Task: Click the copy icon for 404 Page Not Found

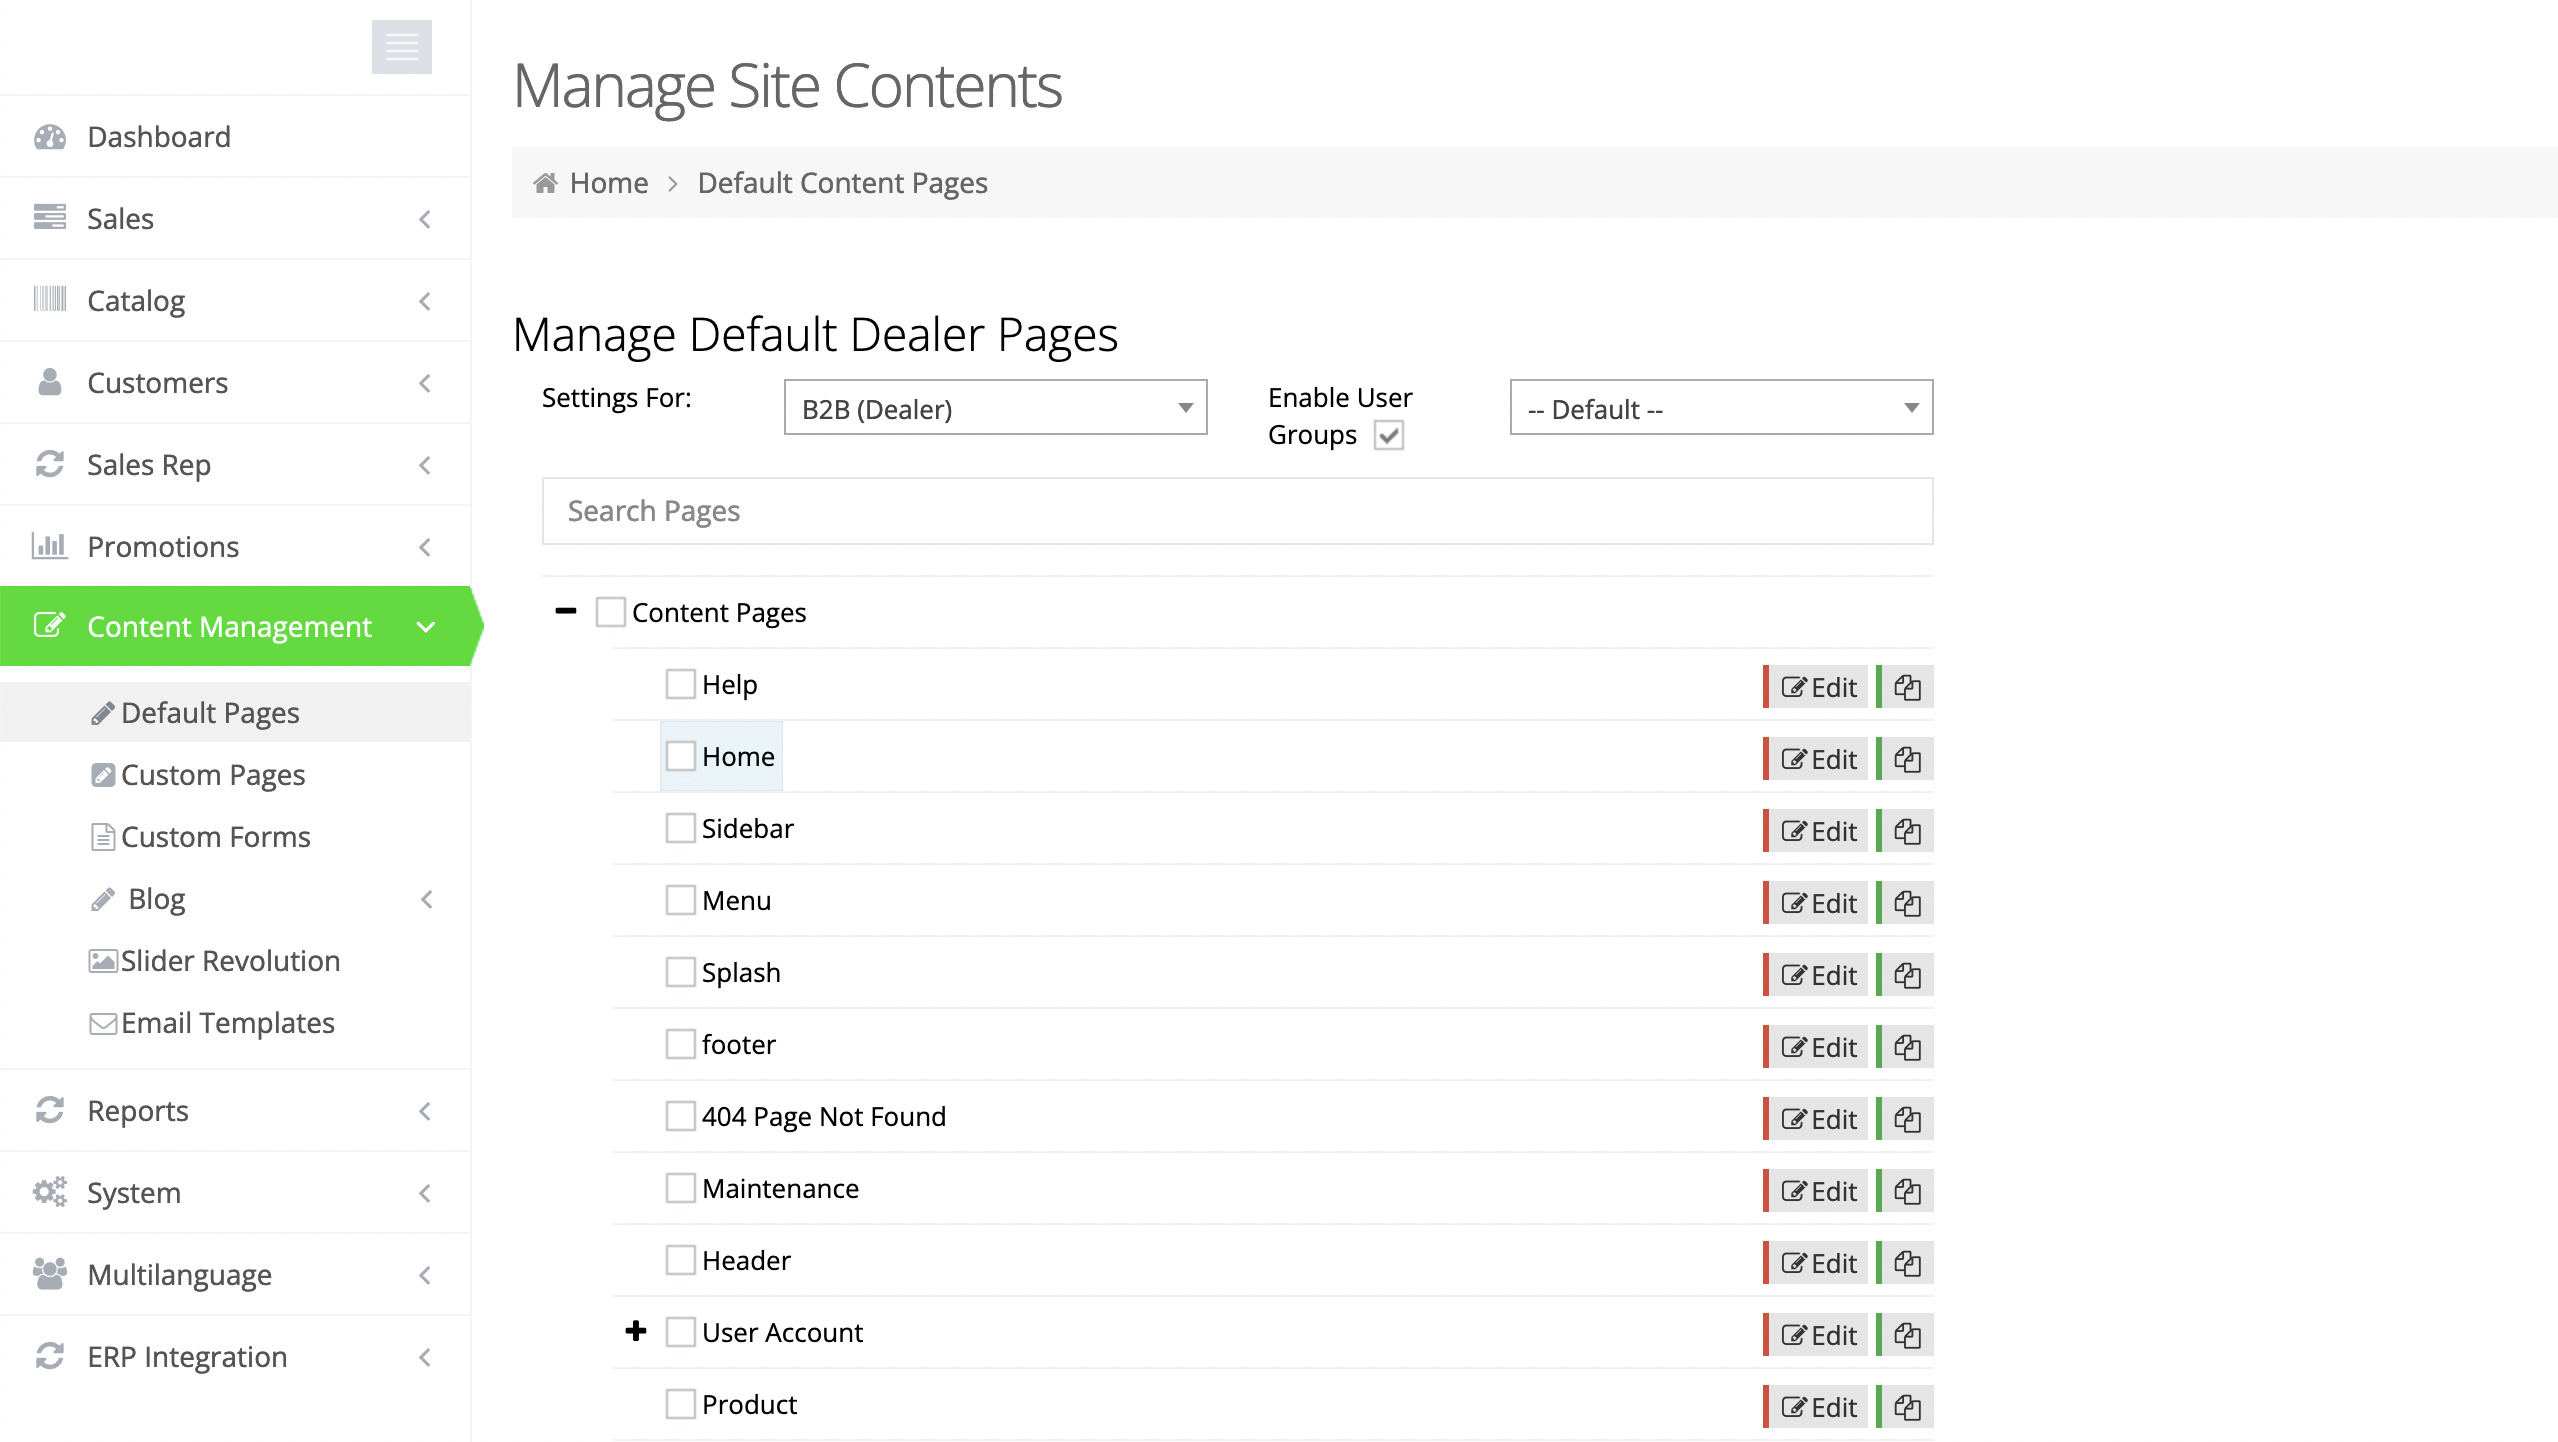Action: tap(1906, 1119)
